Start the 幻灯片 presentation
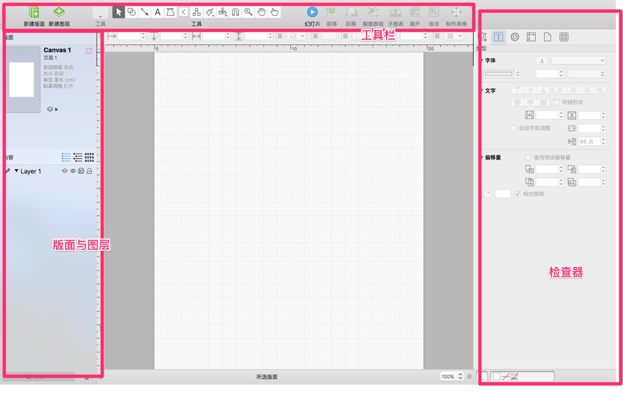Screen dimensions: 623x396 coord(312,12)
